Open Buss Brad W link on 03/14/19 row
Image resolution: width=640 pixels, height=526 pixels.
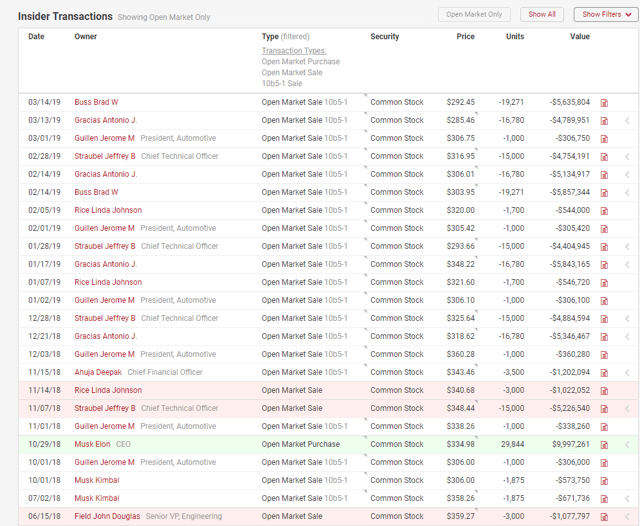pyautogui.click(x=96, y=102)
